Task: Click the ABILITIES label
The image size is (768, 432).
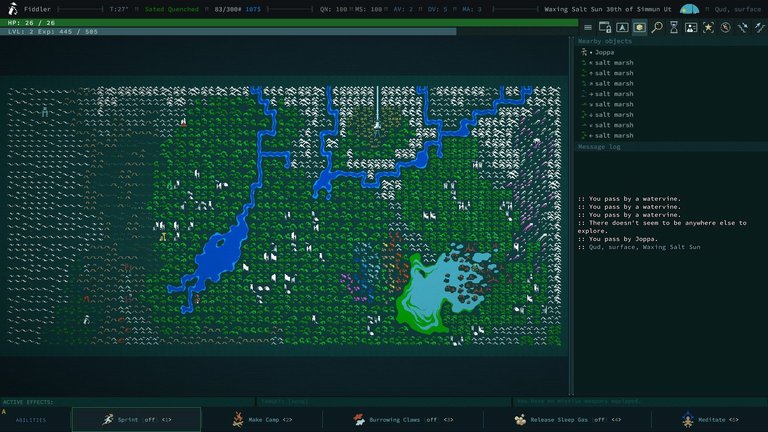Action: (31, 420)
